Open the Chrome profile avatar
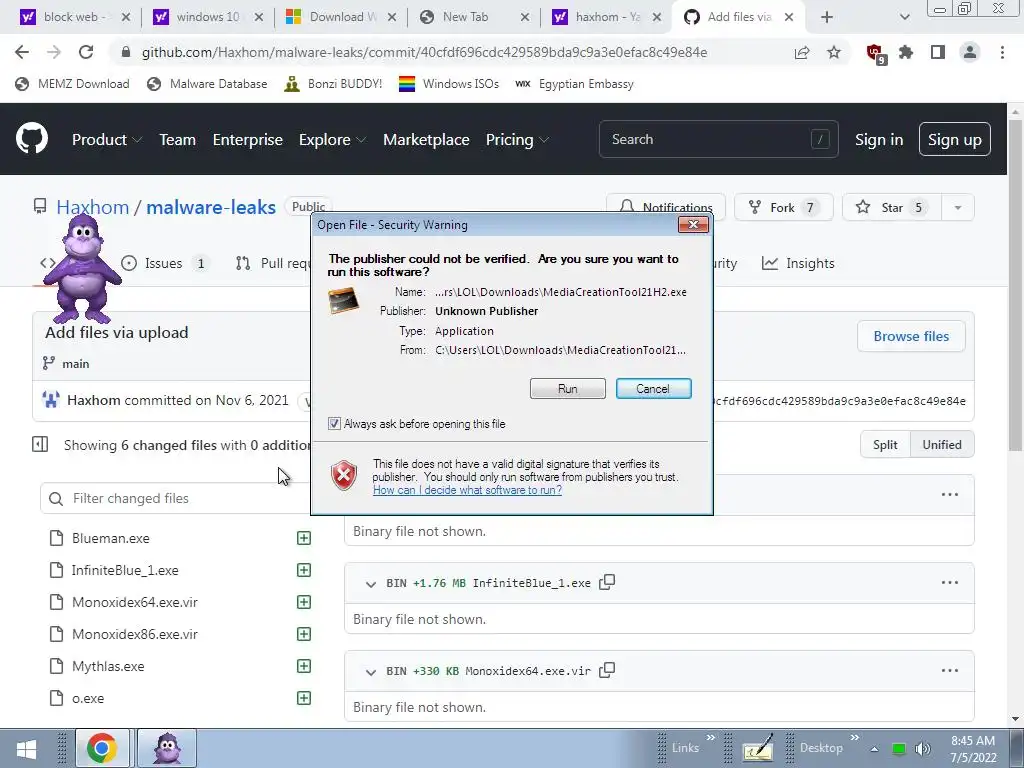This screenshot has width=1024, height=768. point(970,52)
